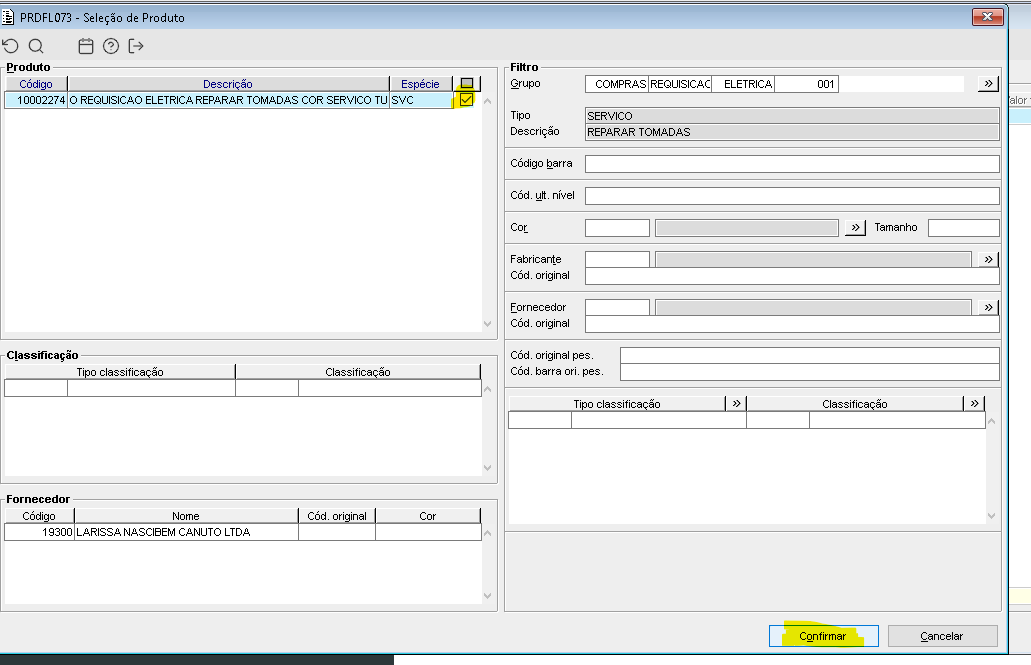The image size is (1031, 665).
Task: Click the help question mark icon
Action: (111, 46)
